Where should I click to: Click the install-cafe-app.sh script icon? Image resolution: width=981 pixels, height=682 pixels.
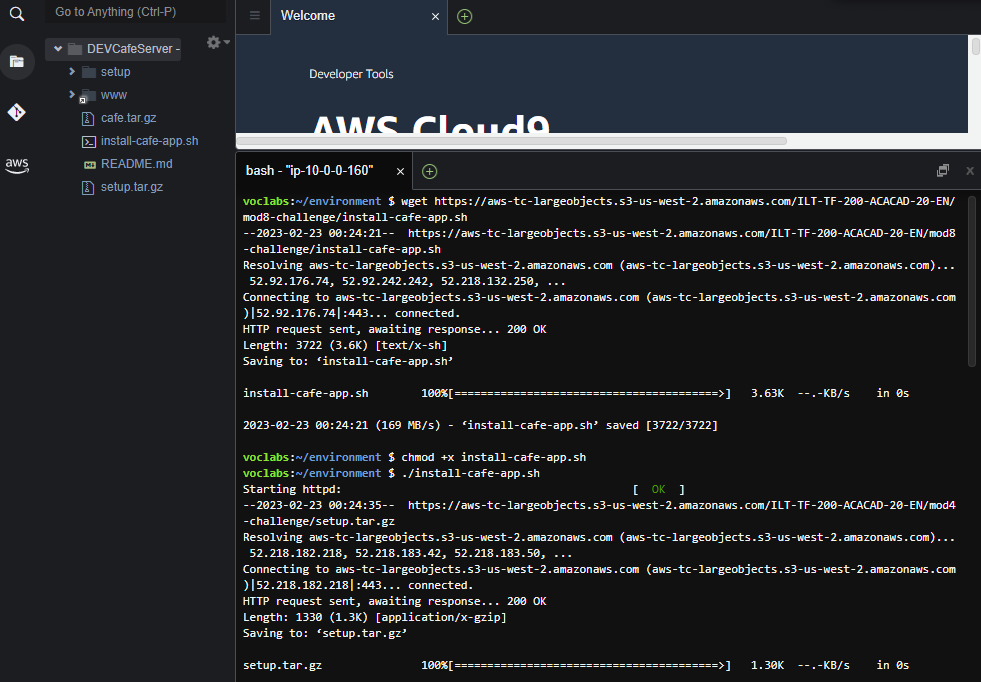click(x=89, y=141)
